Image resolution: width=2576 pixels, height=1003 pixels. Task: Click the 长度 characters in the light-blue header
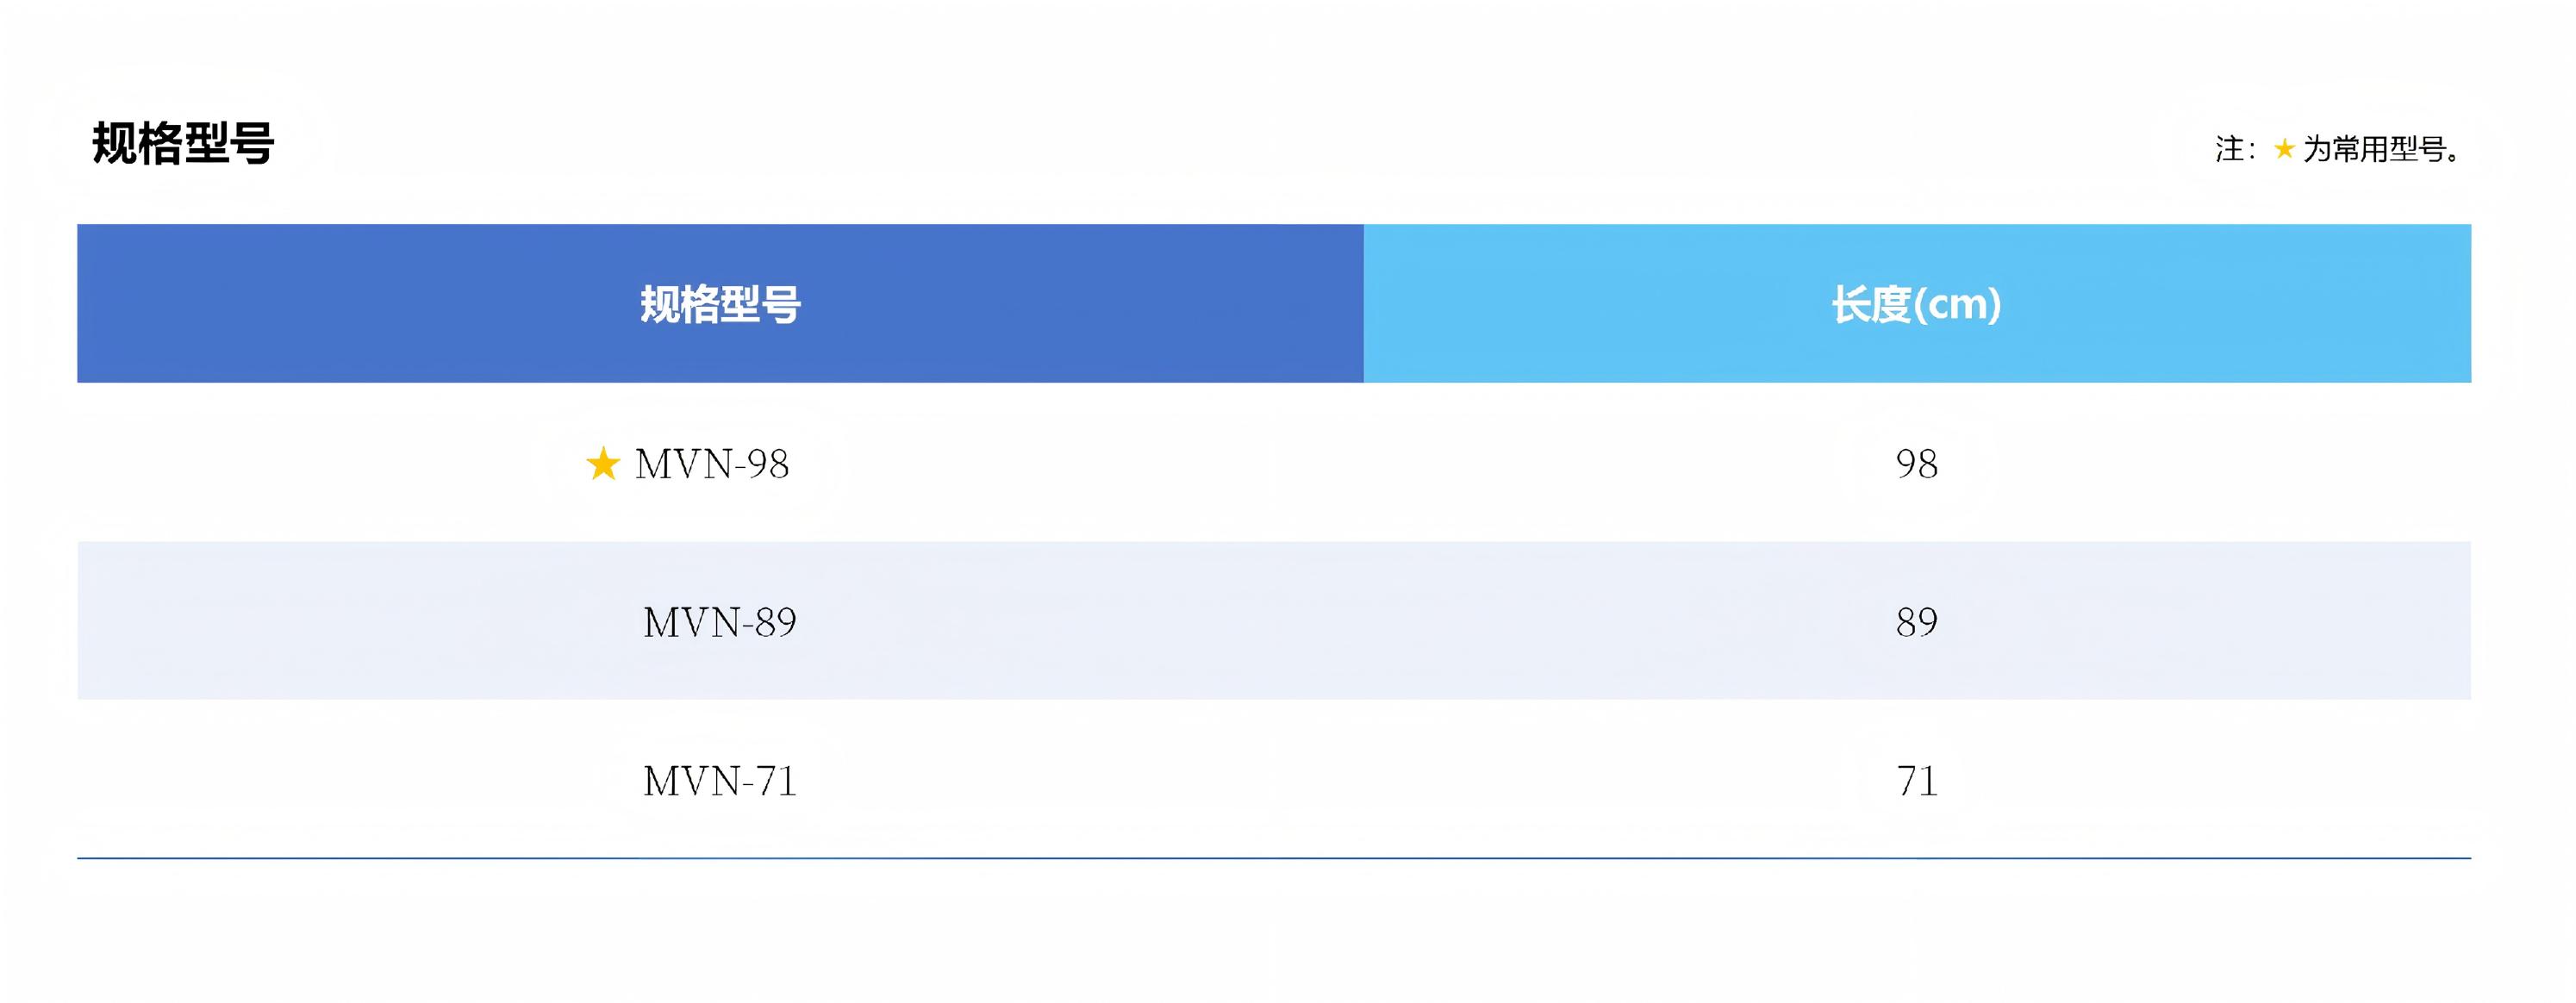click(x=1870, y=304)
